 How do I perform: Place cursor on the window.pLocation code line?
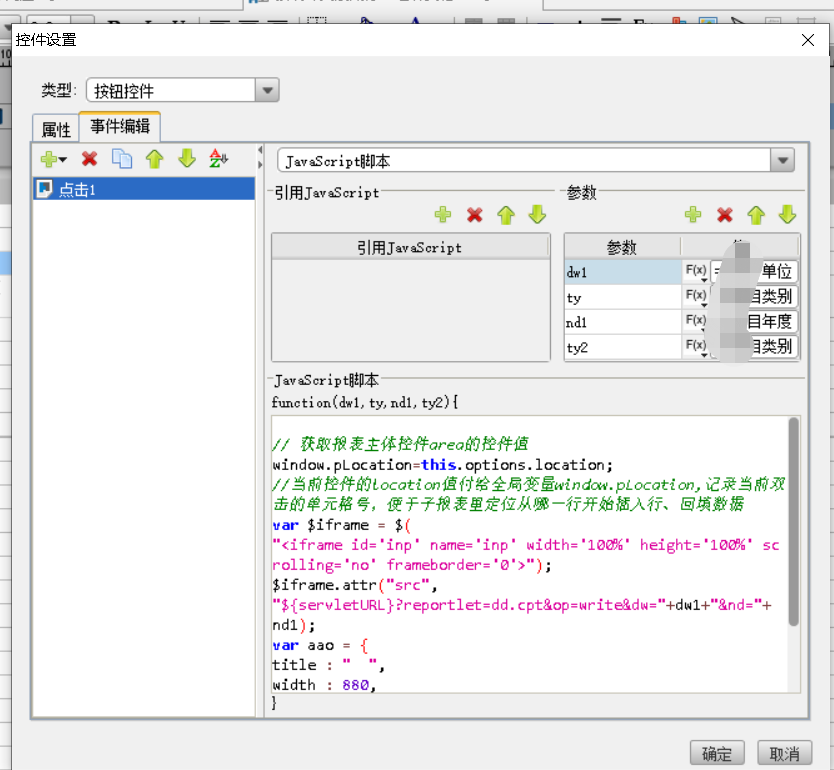pyautogui.click(x=443, y=465)
